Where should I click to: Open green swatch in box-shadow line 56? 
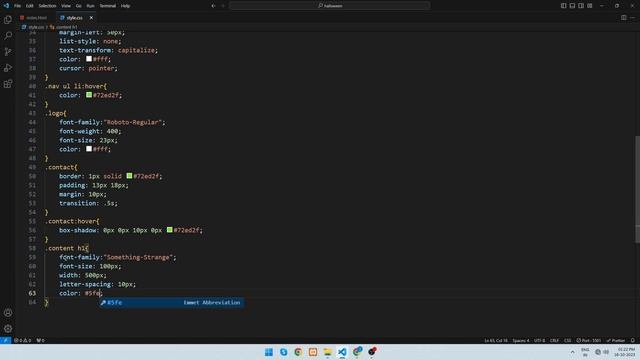[169, 230]
